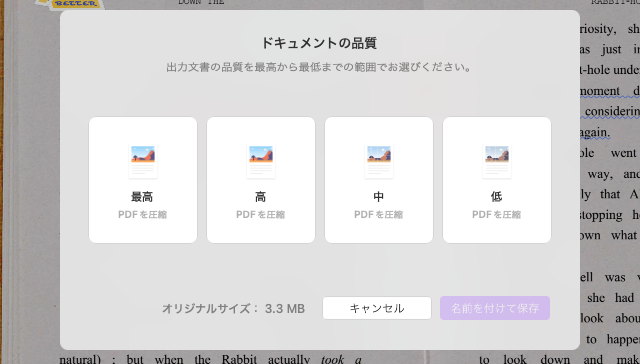Click the 出力文書の品質 instruction sentence
The image size is (640, 364).
click(319, 67)
